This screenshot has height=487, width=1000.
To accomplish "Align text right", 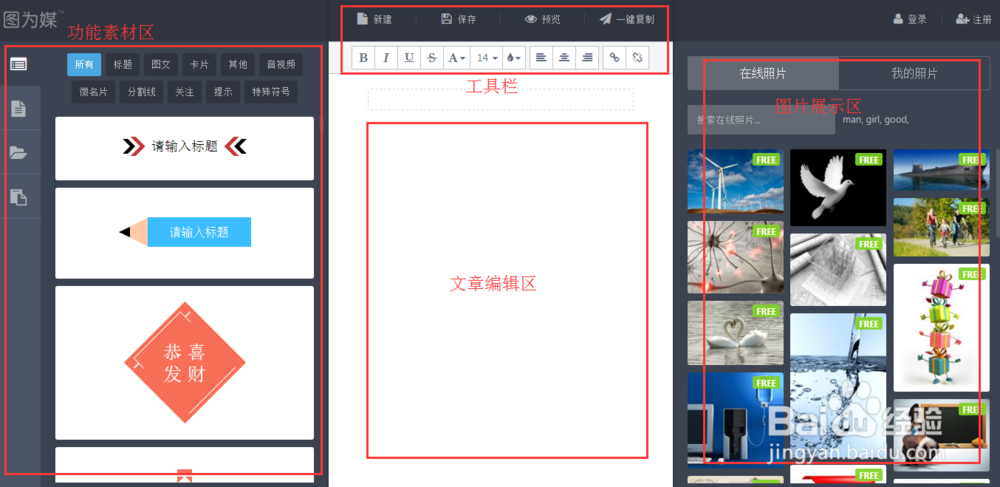I will pyautogui.click(x=587, y=57).
